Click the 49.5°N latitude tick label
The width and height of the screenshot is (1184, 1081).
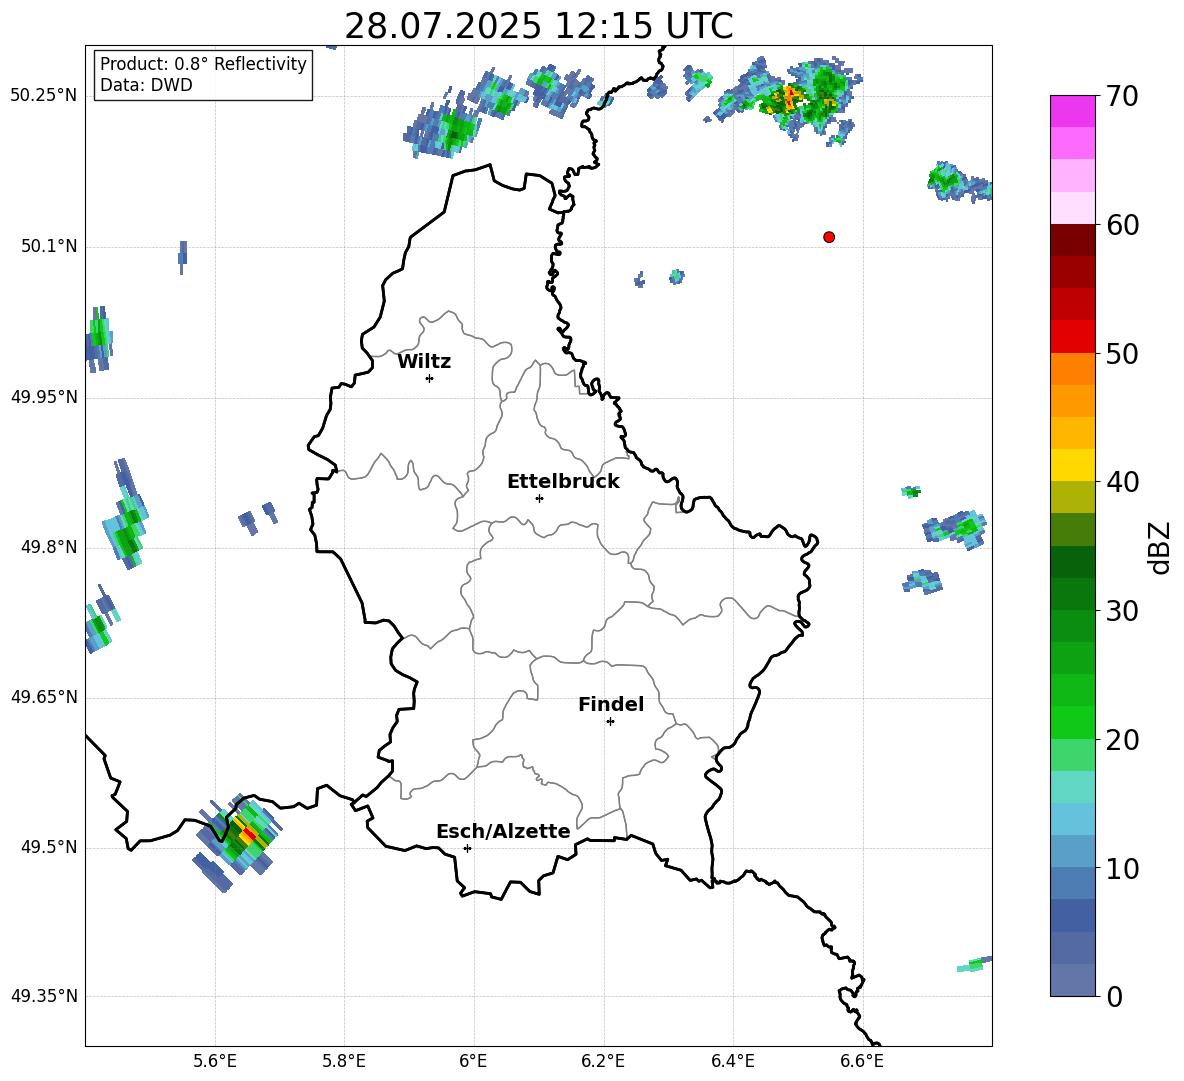(x=49, y=847)
